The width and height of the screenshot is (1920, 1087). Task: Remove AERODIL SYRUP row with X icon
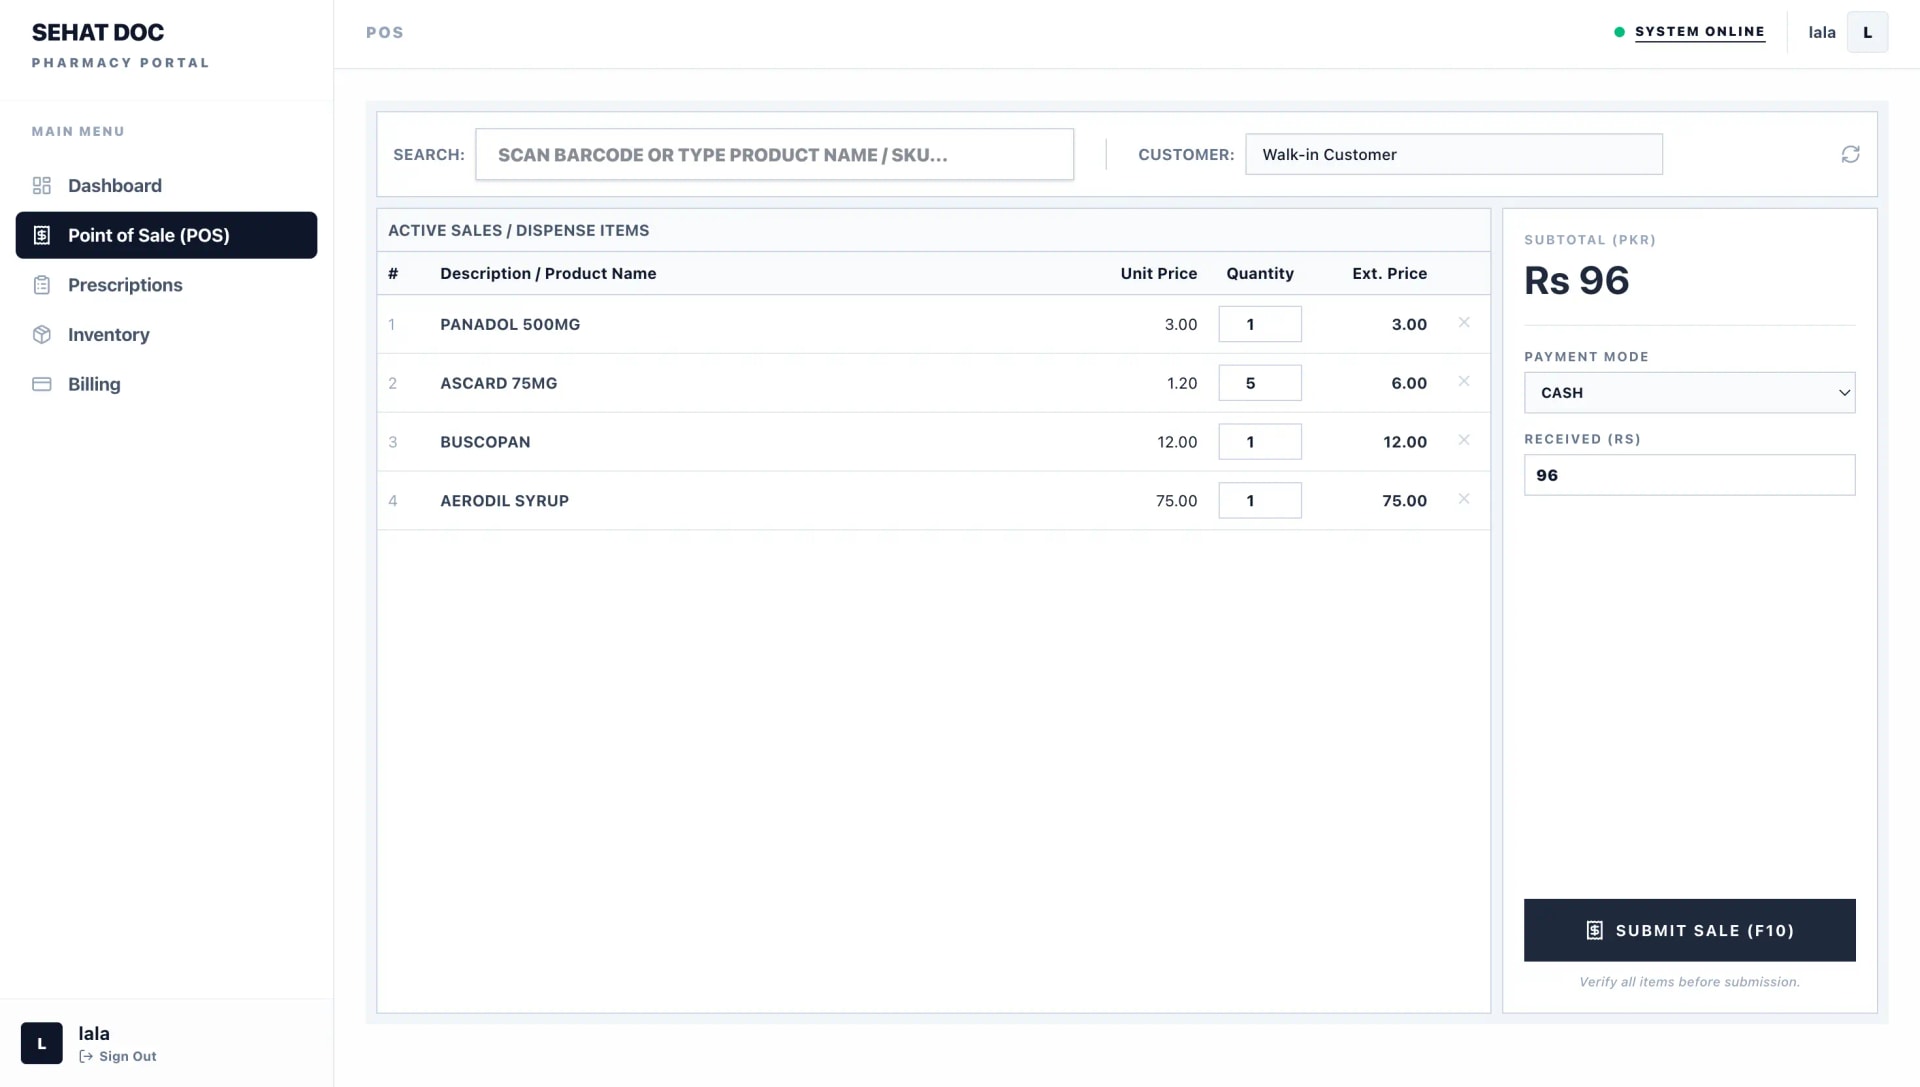(x=1464, y=499)
